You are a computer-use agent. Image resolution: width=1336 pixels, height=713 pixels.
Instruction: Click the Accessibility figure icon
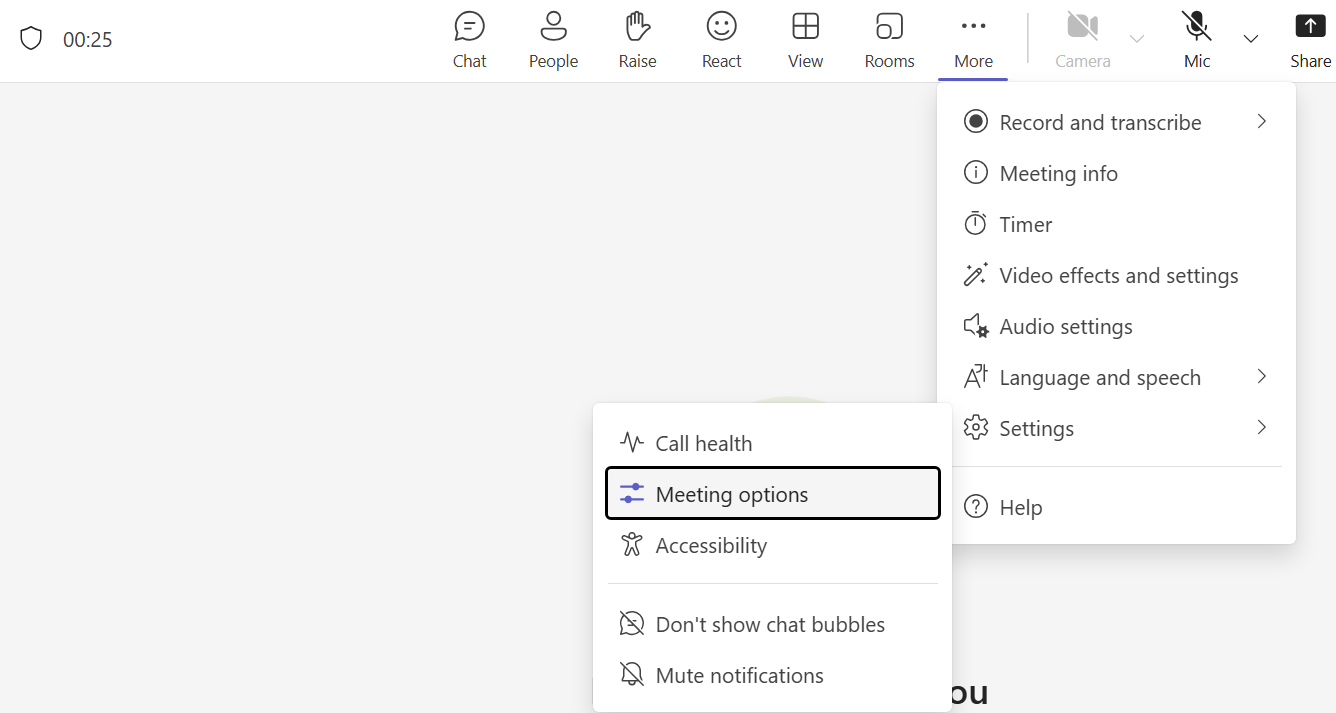631,545
